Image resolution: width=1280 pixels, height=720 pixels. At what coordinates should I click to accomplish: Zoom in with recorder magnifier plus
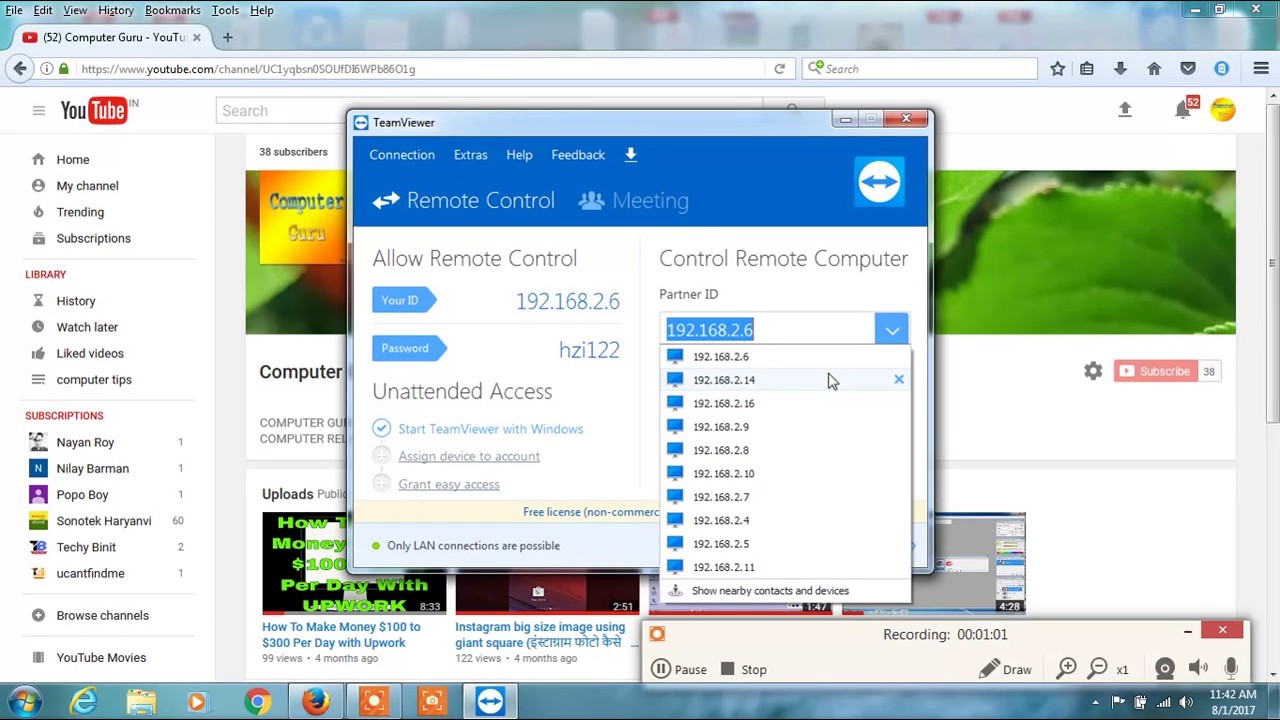click(x=1067, y=669)
